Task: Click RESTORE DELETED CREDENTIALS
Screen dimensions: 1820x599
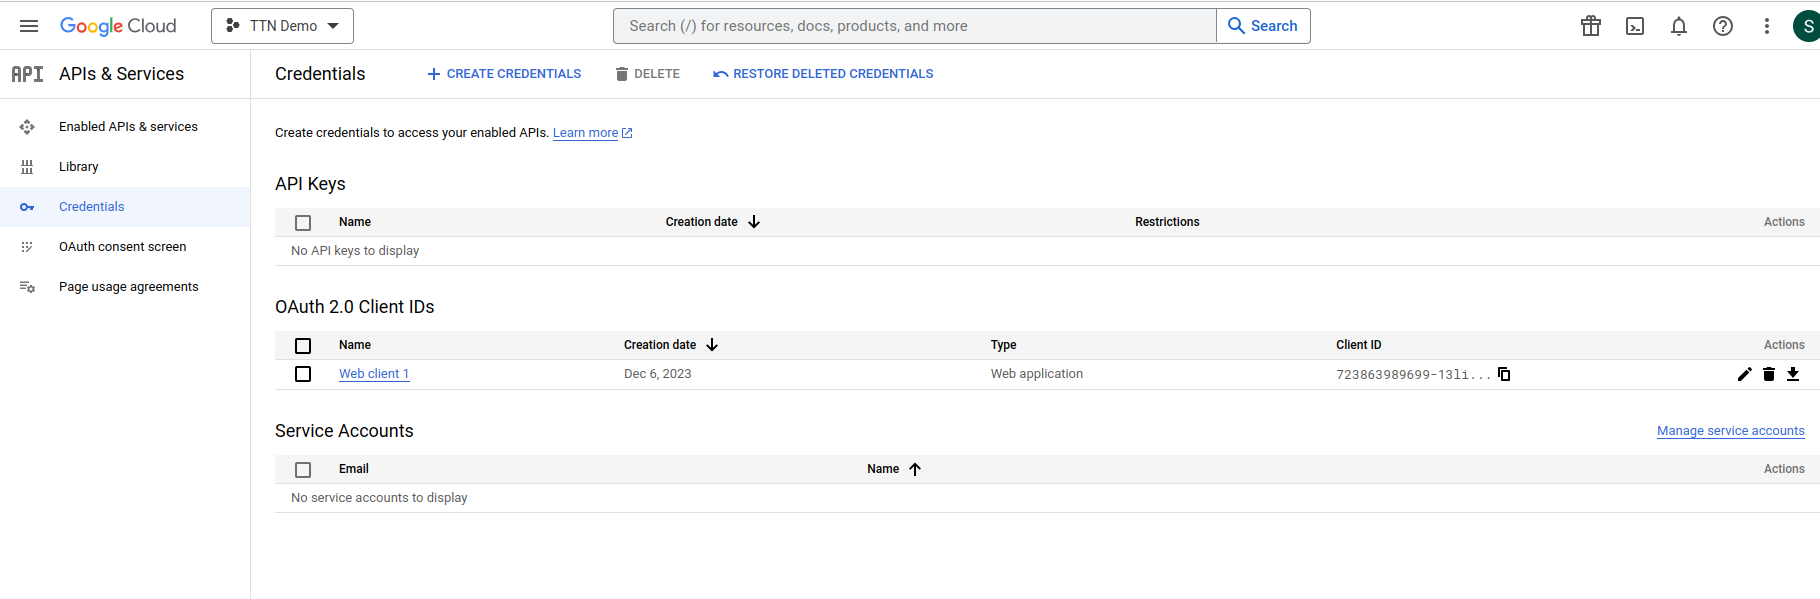Action: point(823,74)
